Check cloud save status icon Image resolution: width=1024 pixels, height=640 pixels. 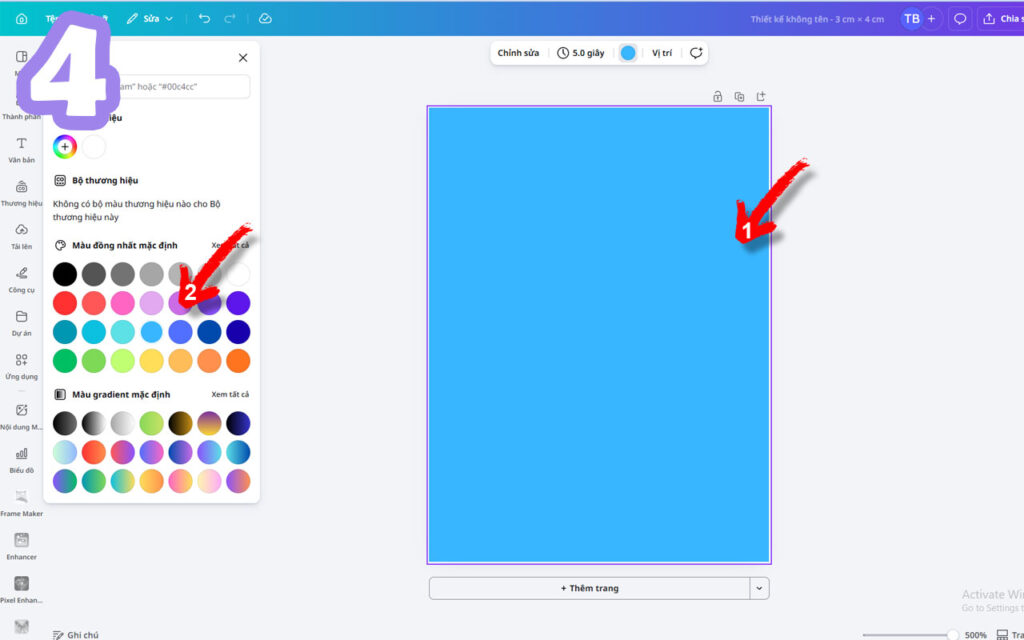pyautogui.click(x=265, y=19)
